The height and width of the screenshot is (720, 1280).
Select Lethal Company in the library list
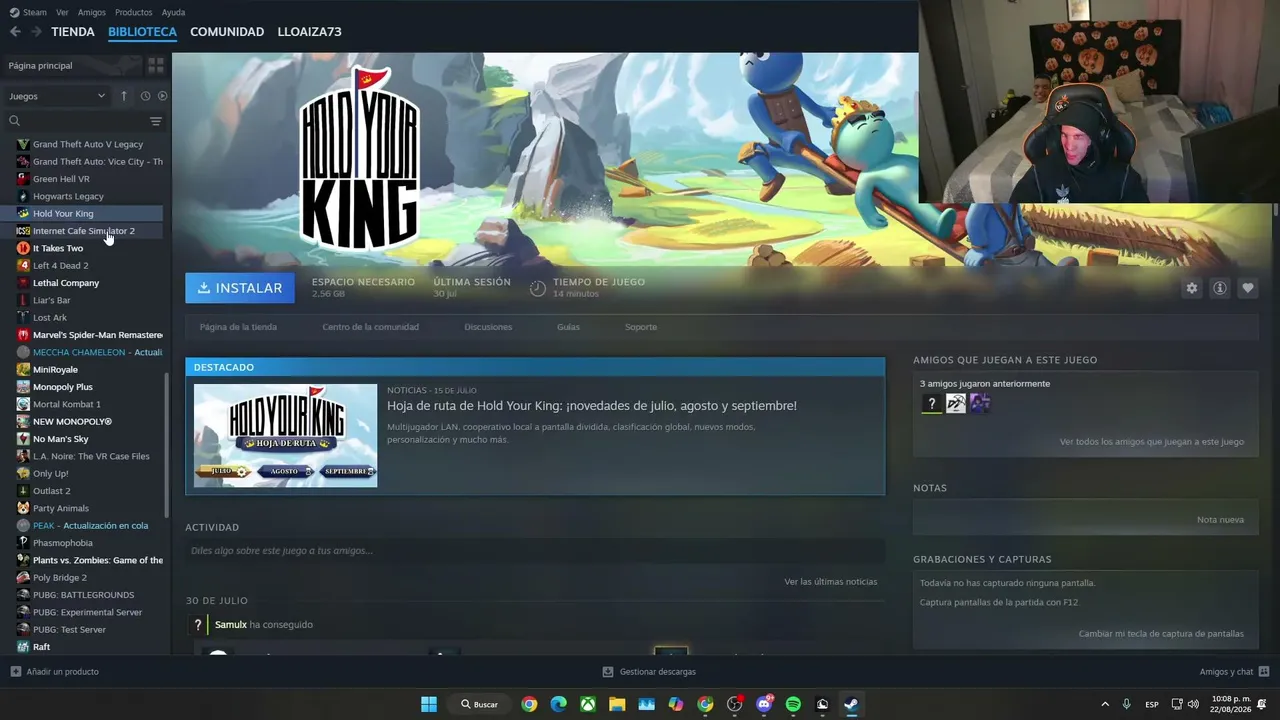66,283
